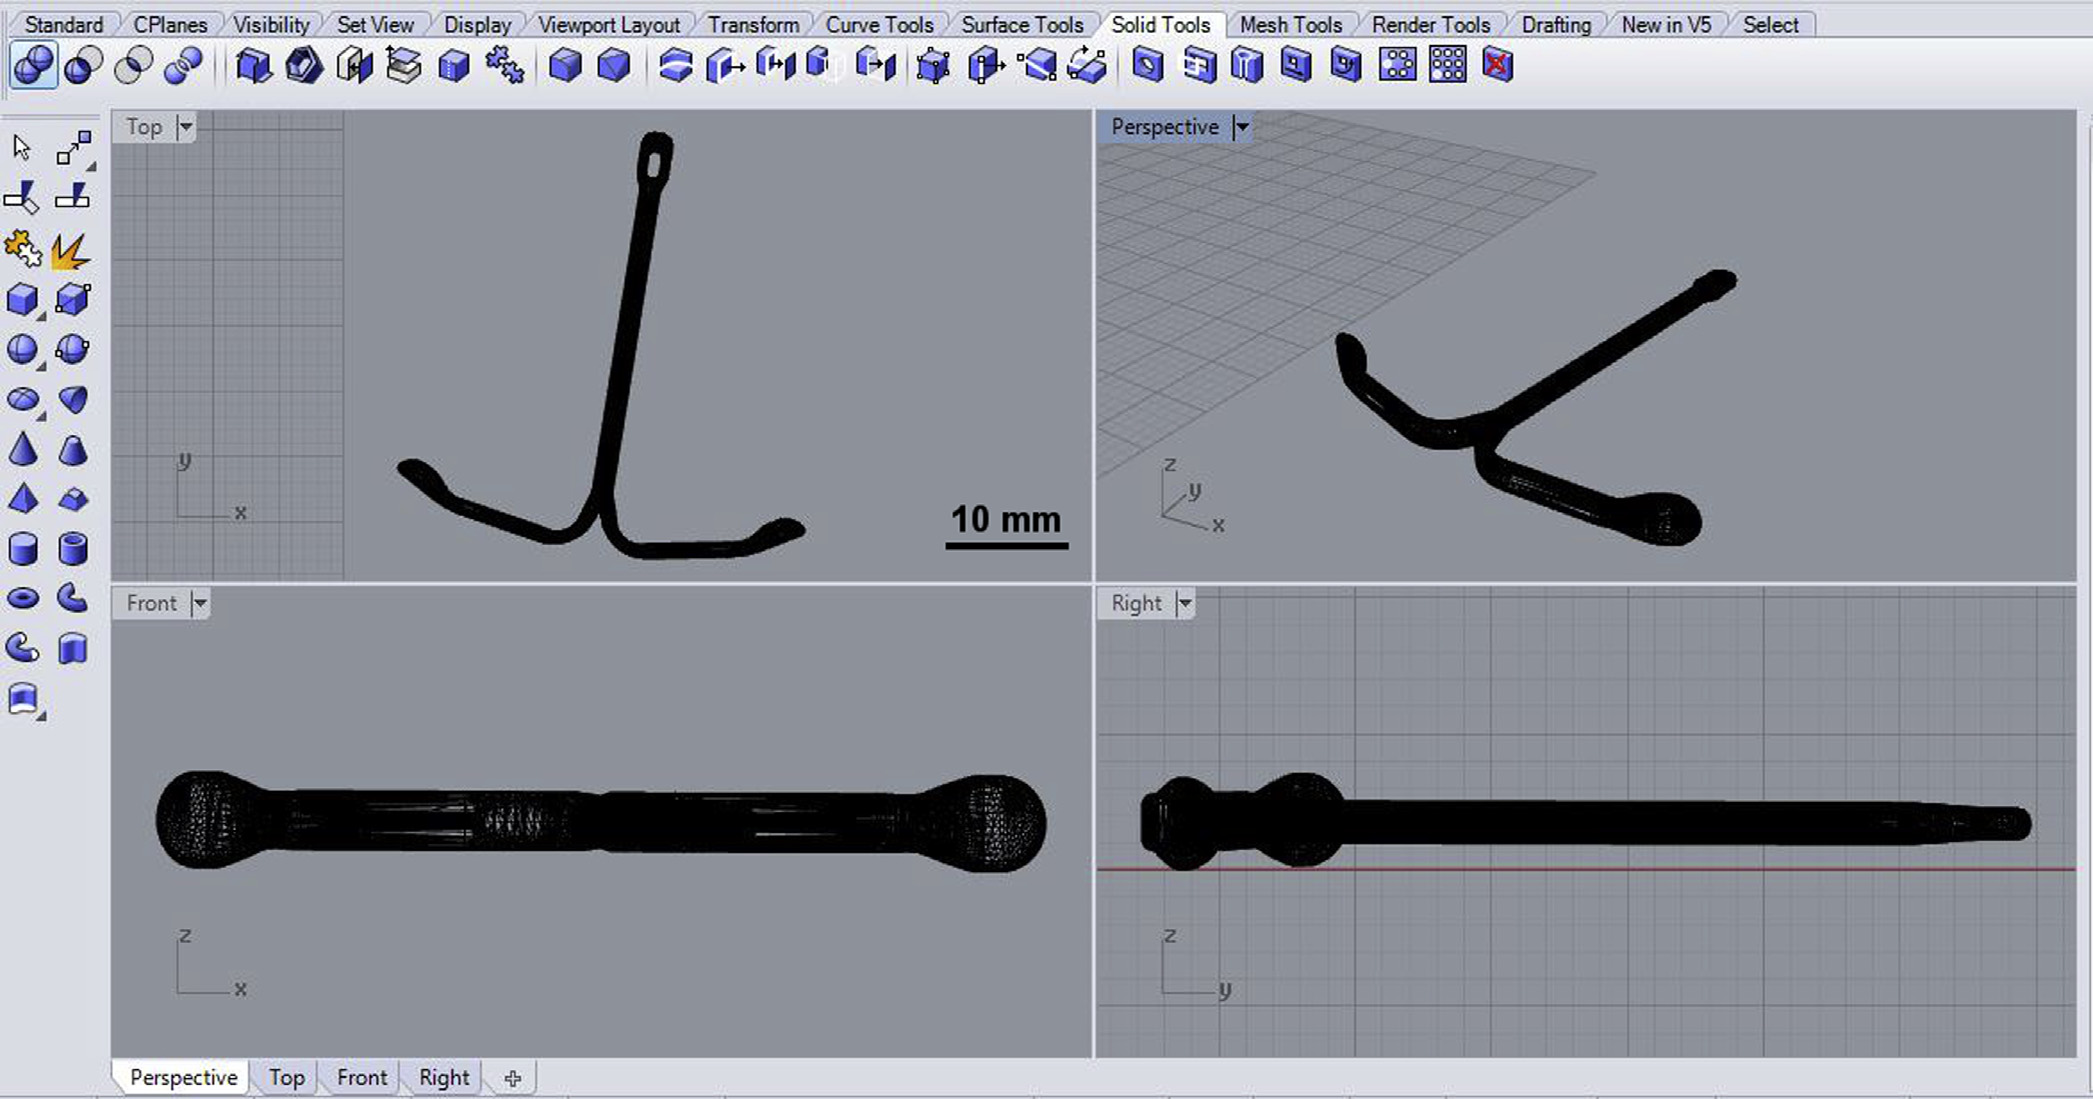The image size is (2093, 1099).
Task: Open the Surface Tools toolbar tab
Action: [1021, 24]
